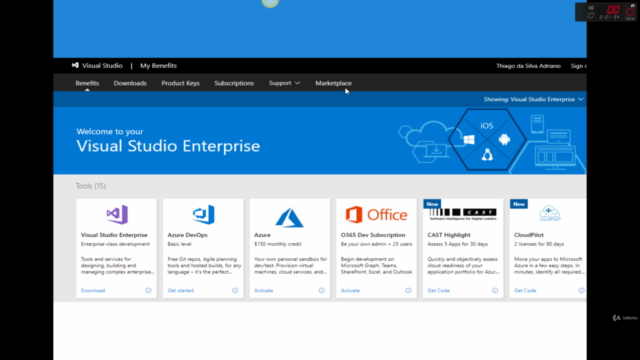
Task: Click the New badge on CloudPilot card
Action: (519, 204)
